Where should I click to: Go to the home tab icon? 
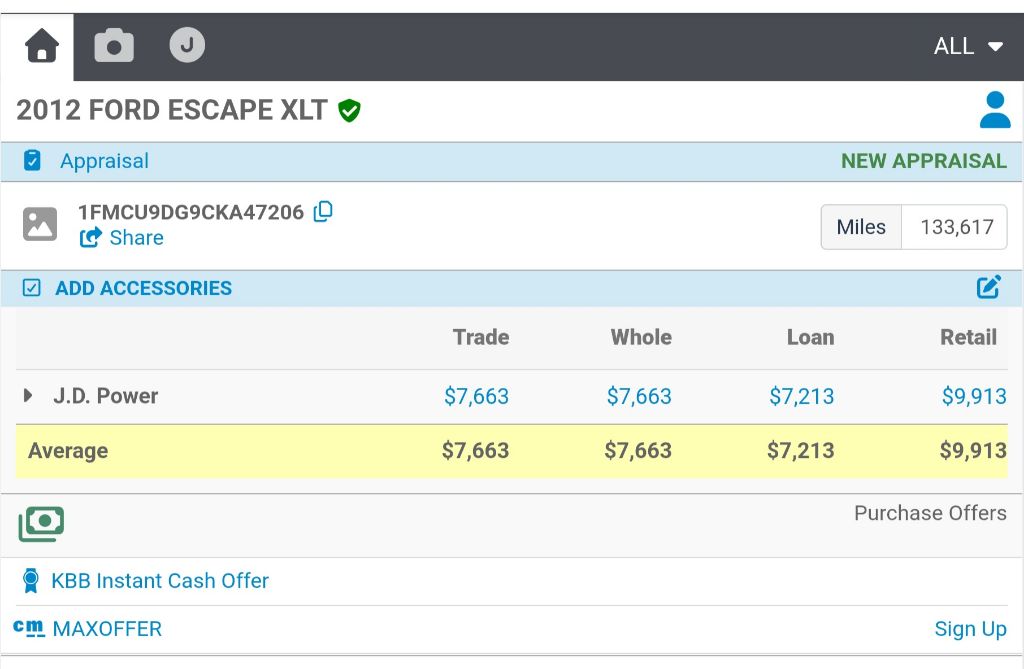42,46
